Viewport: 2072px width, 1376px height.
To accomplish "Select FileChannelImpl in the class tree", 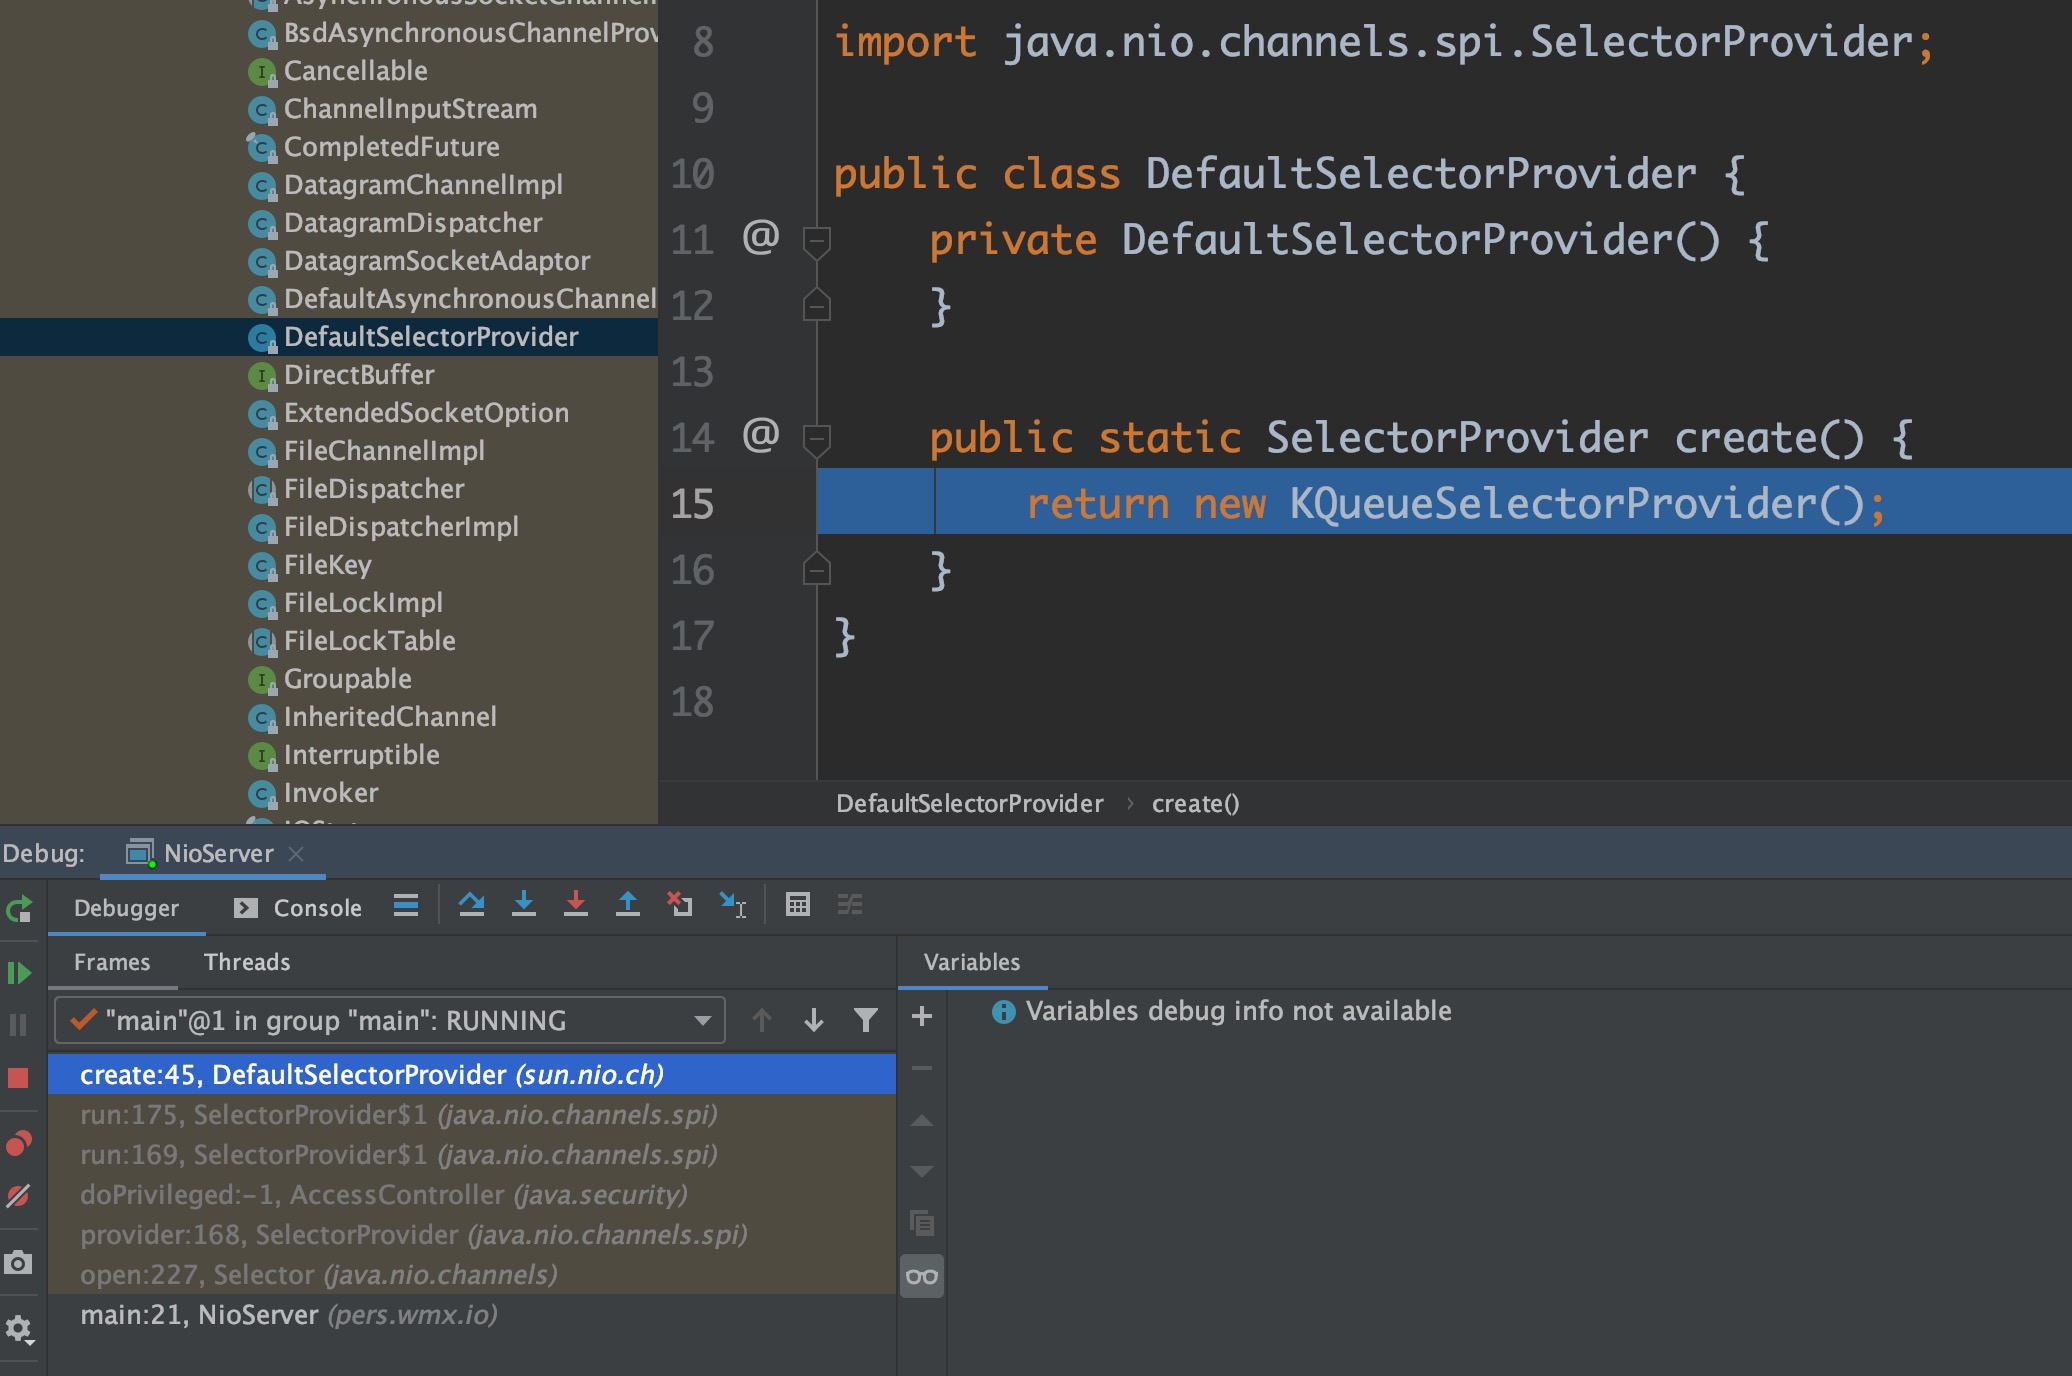I will click(x=384, y=451).
